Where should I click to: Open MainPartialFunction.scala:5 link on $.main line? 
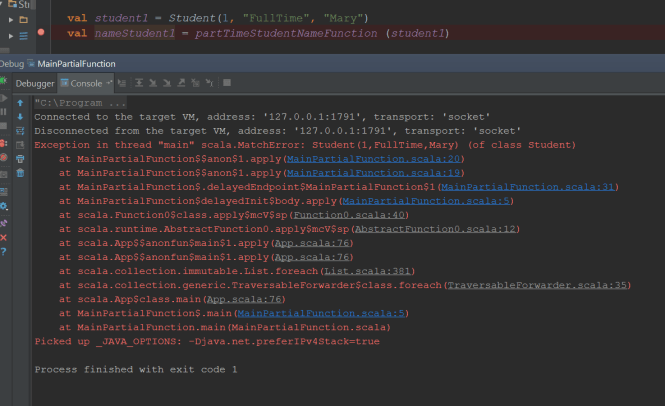point(321,313)
